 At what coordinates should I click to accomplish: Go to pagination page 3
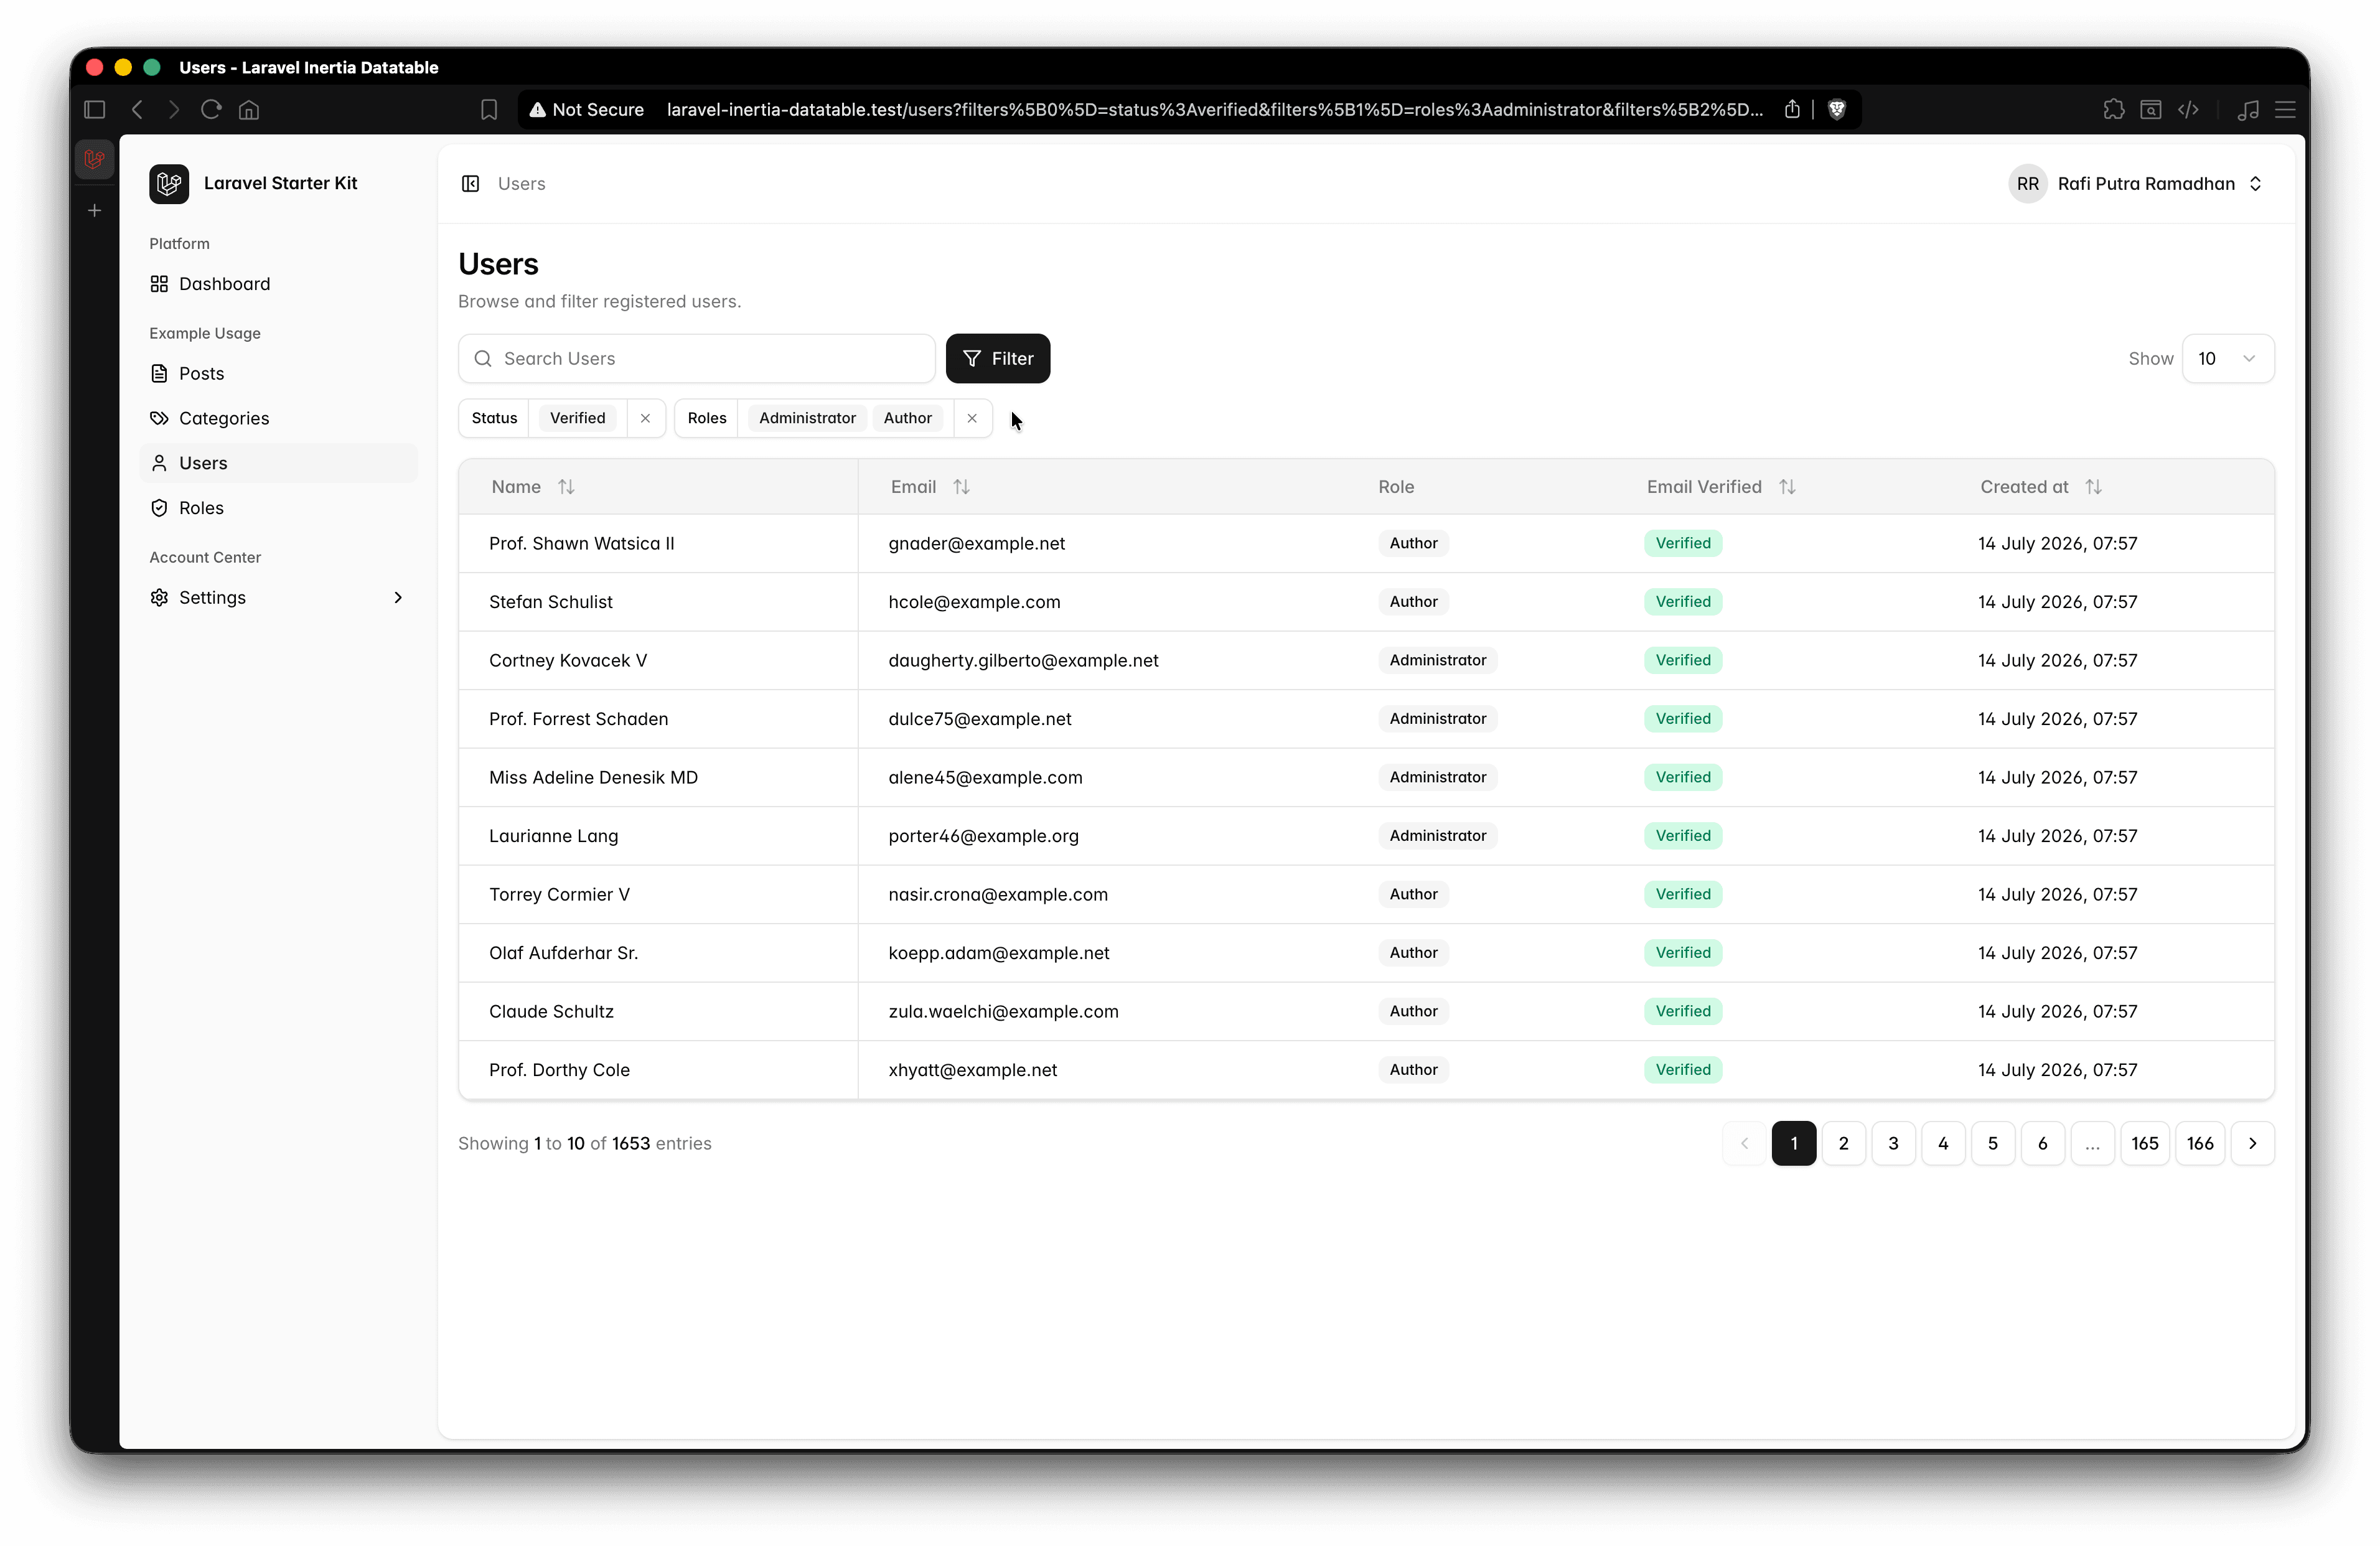click(x=1893, y=1143)
